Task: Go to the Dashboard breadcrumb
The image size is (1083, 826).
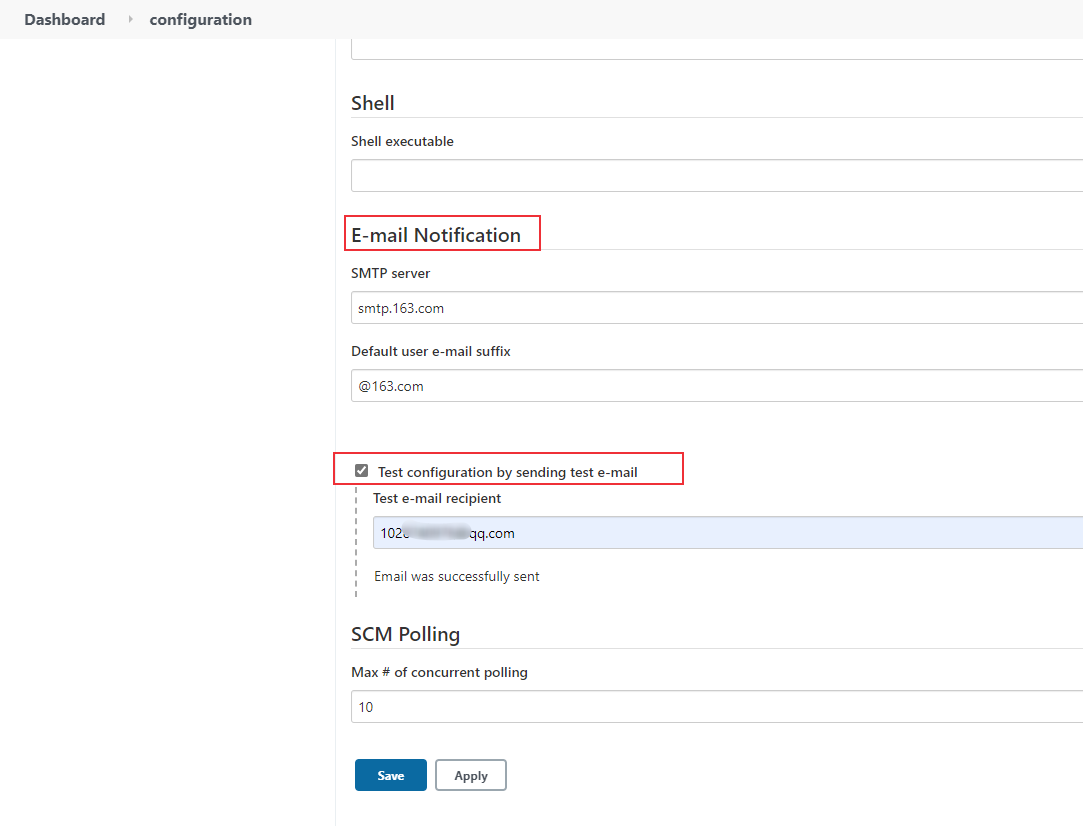Action: (64, 19)
